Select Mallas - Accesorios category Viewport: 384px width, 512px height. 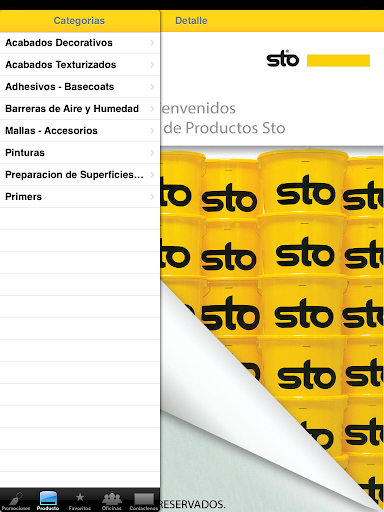[80, 131]
